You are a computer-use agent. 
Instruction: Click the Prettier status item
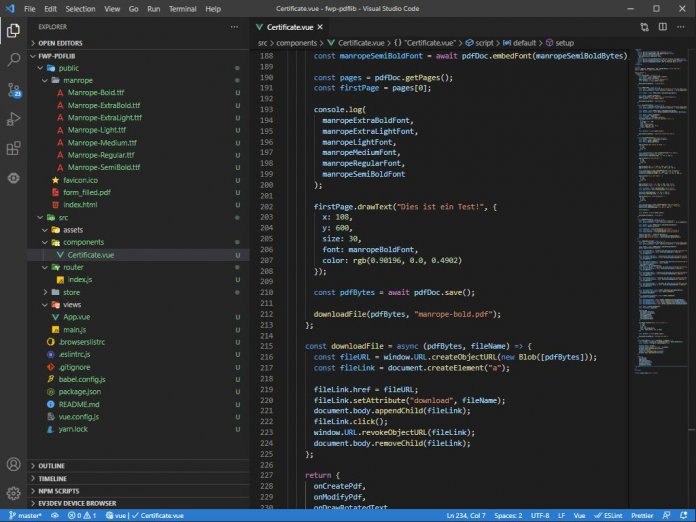642,515
